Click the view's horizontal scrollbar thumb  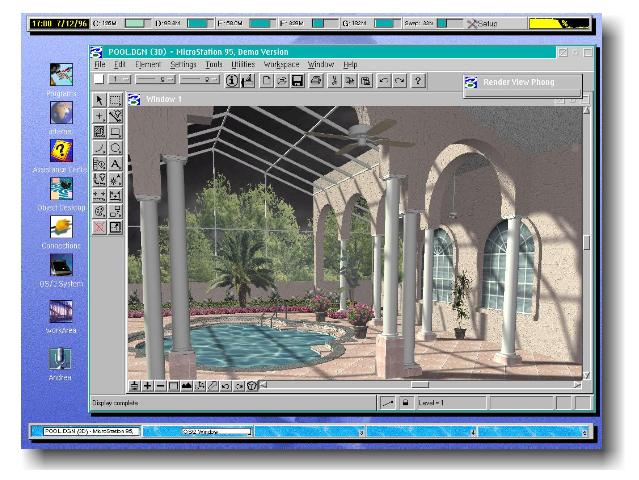pyautogui.click(x=419, y=385)
